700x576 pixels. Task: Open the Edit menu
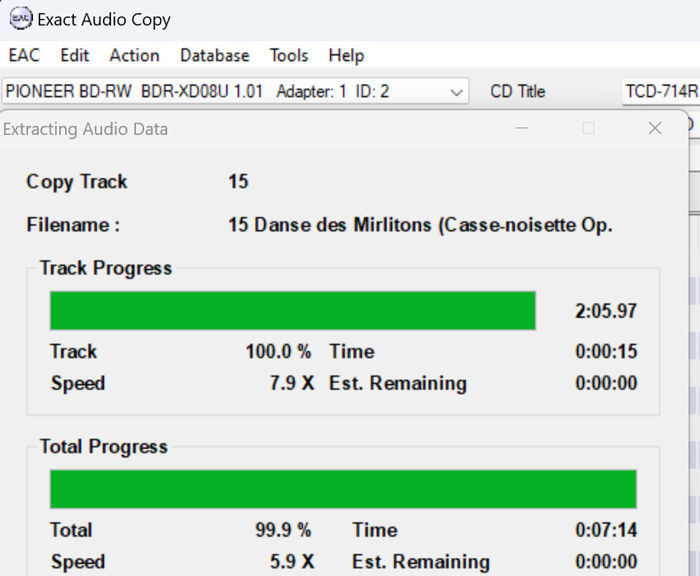point(74,56)
